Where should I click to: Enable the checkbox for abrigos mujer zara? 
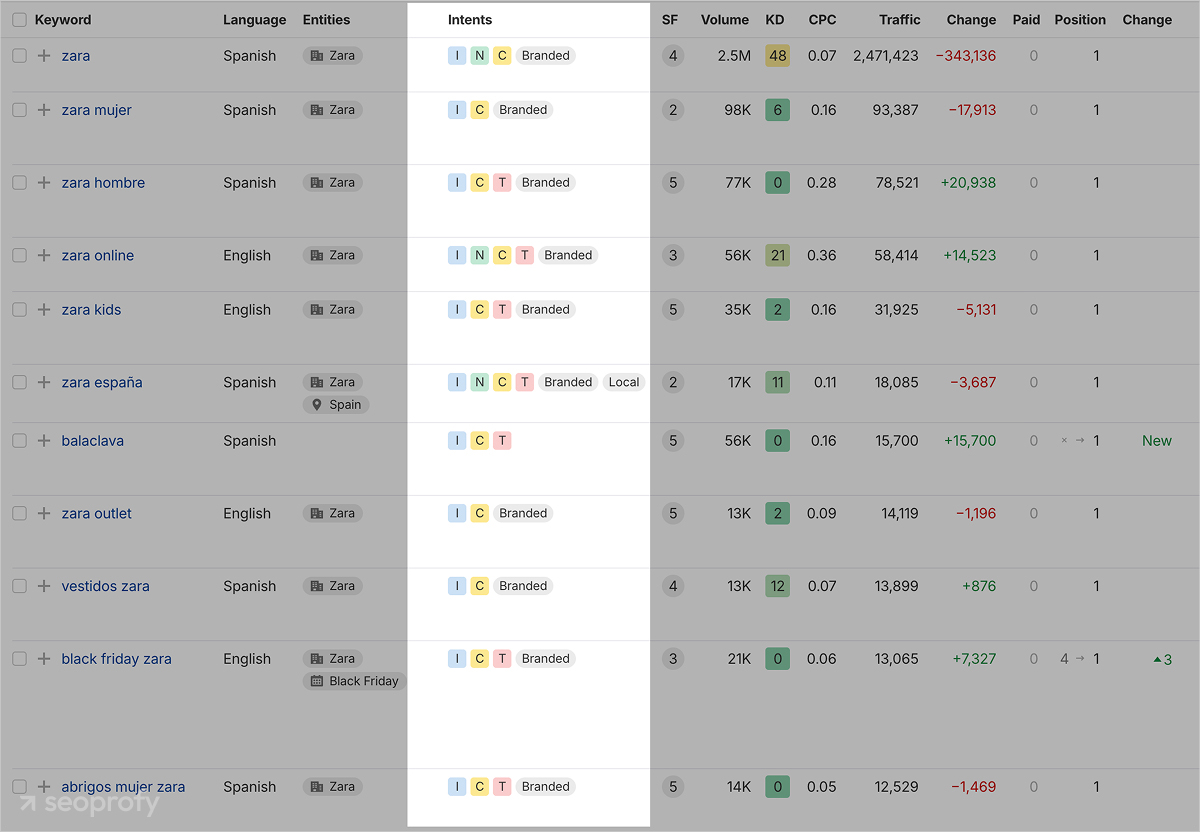[x=19, y=787]
